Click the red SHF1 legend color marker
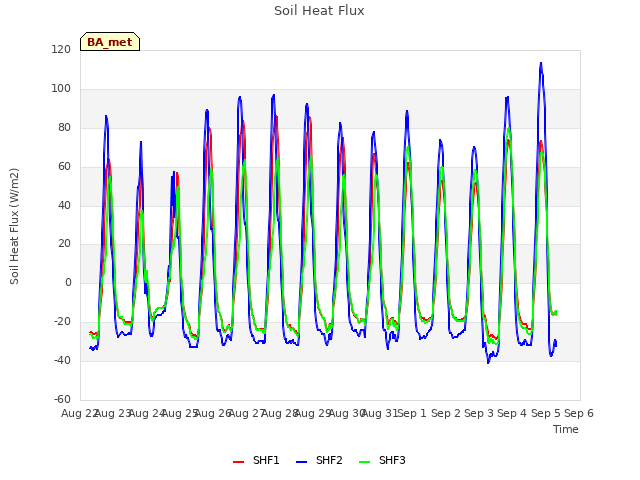This screenshot has width=640, height=480. coord(238,462)
